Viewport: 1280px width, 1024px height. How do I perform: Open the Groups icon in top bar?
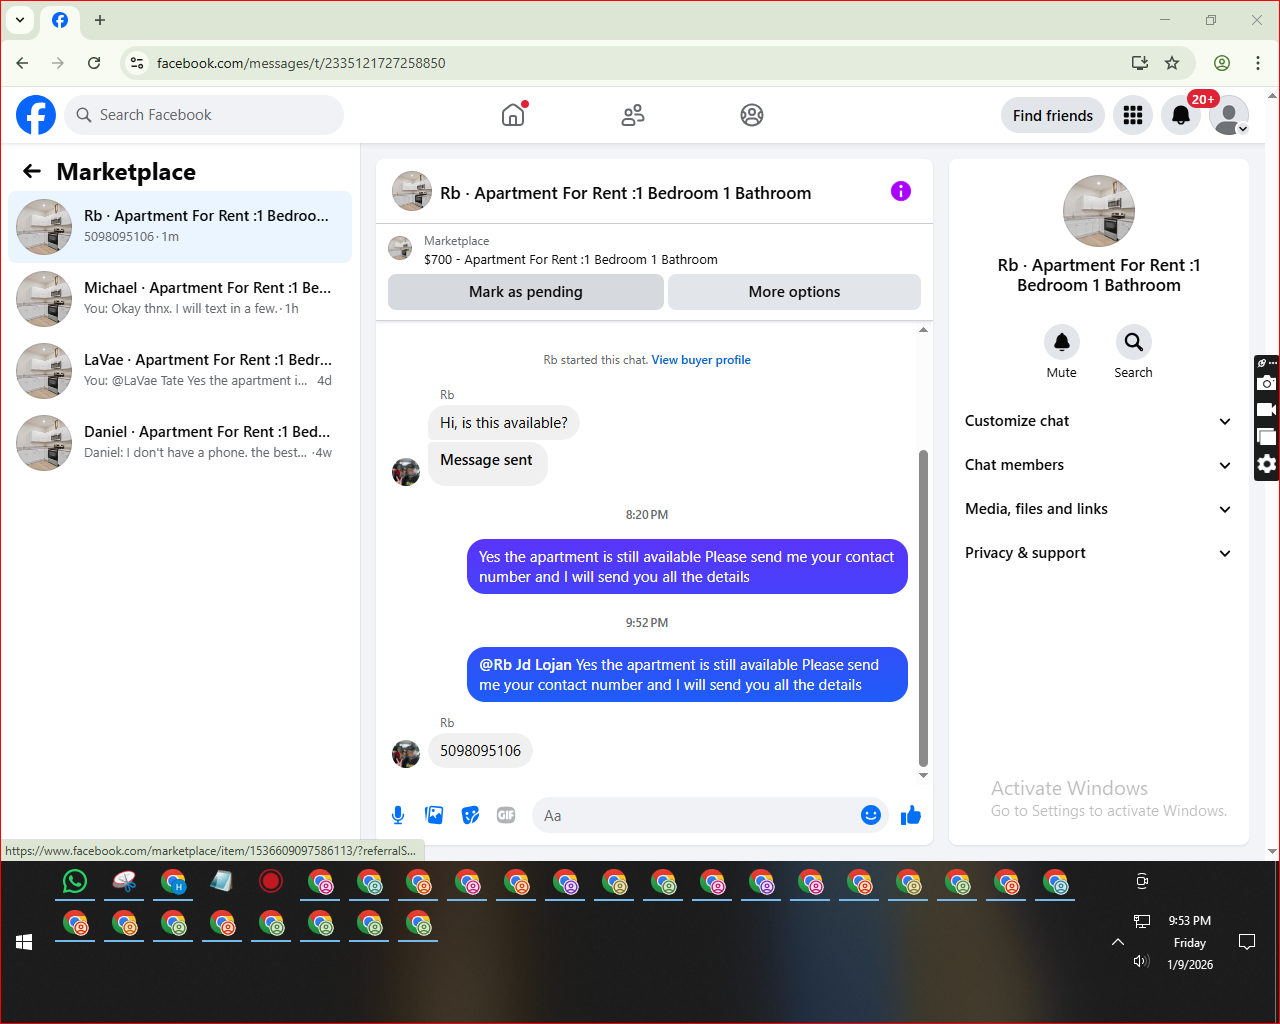(x=752, y=115)
